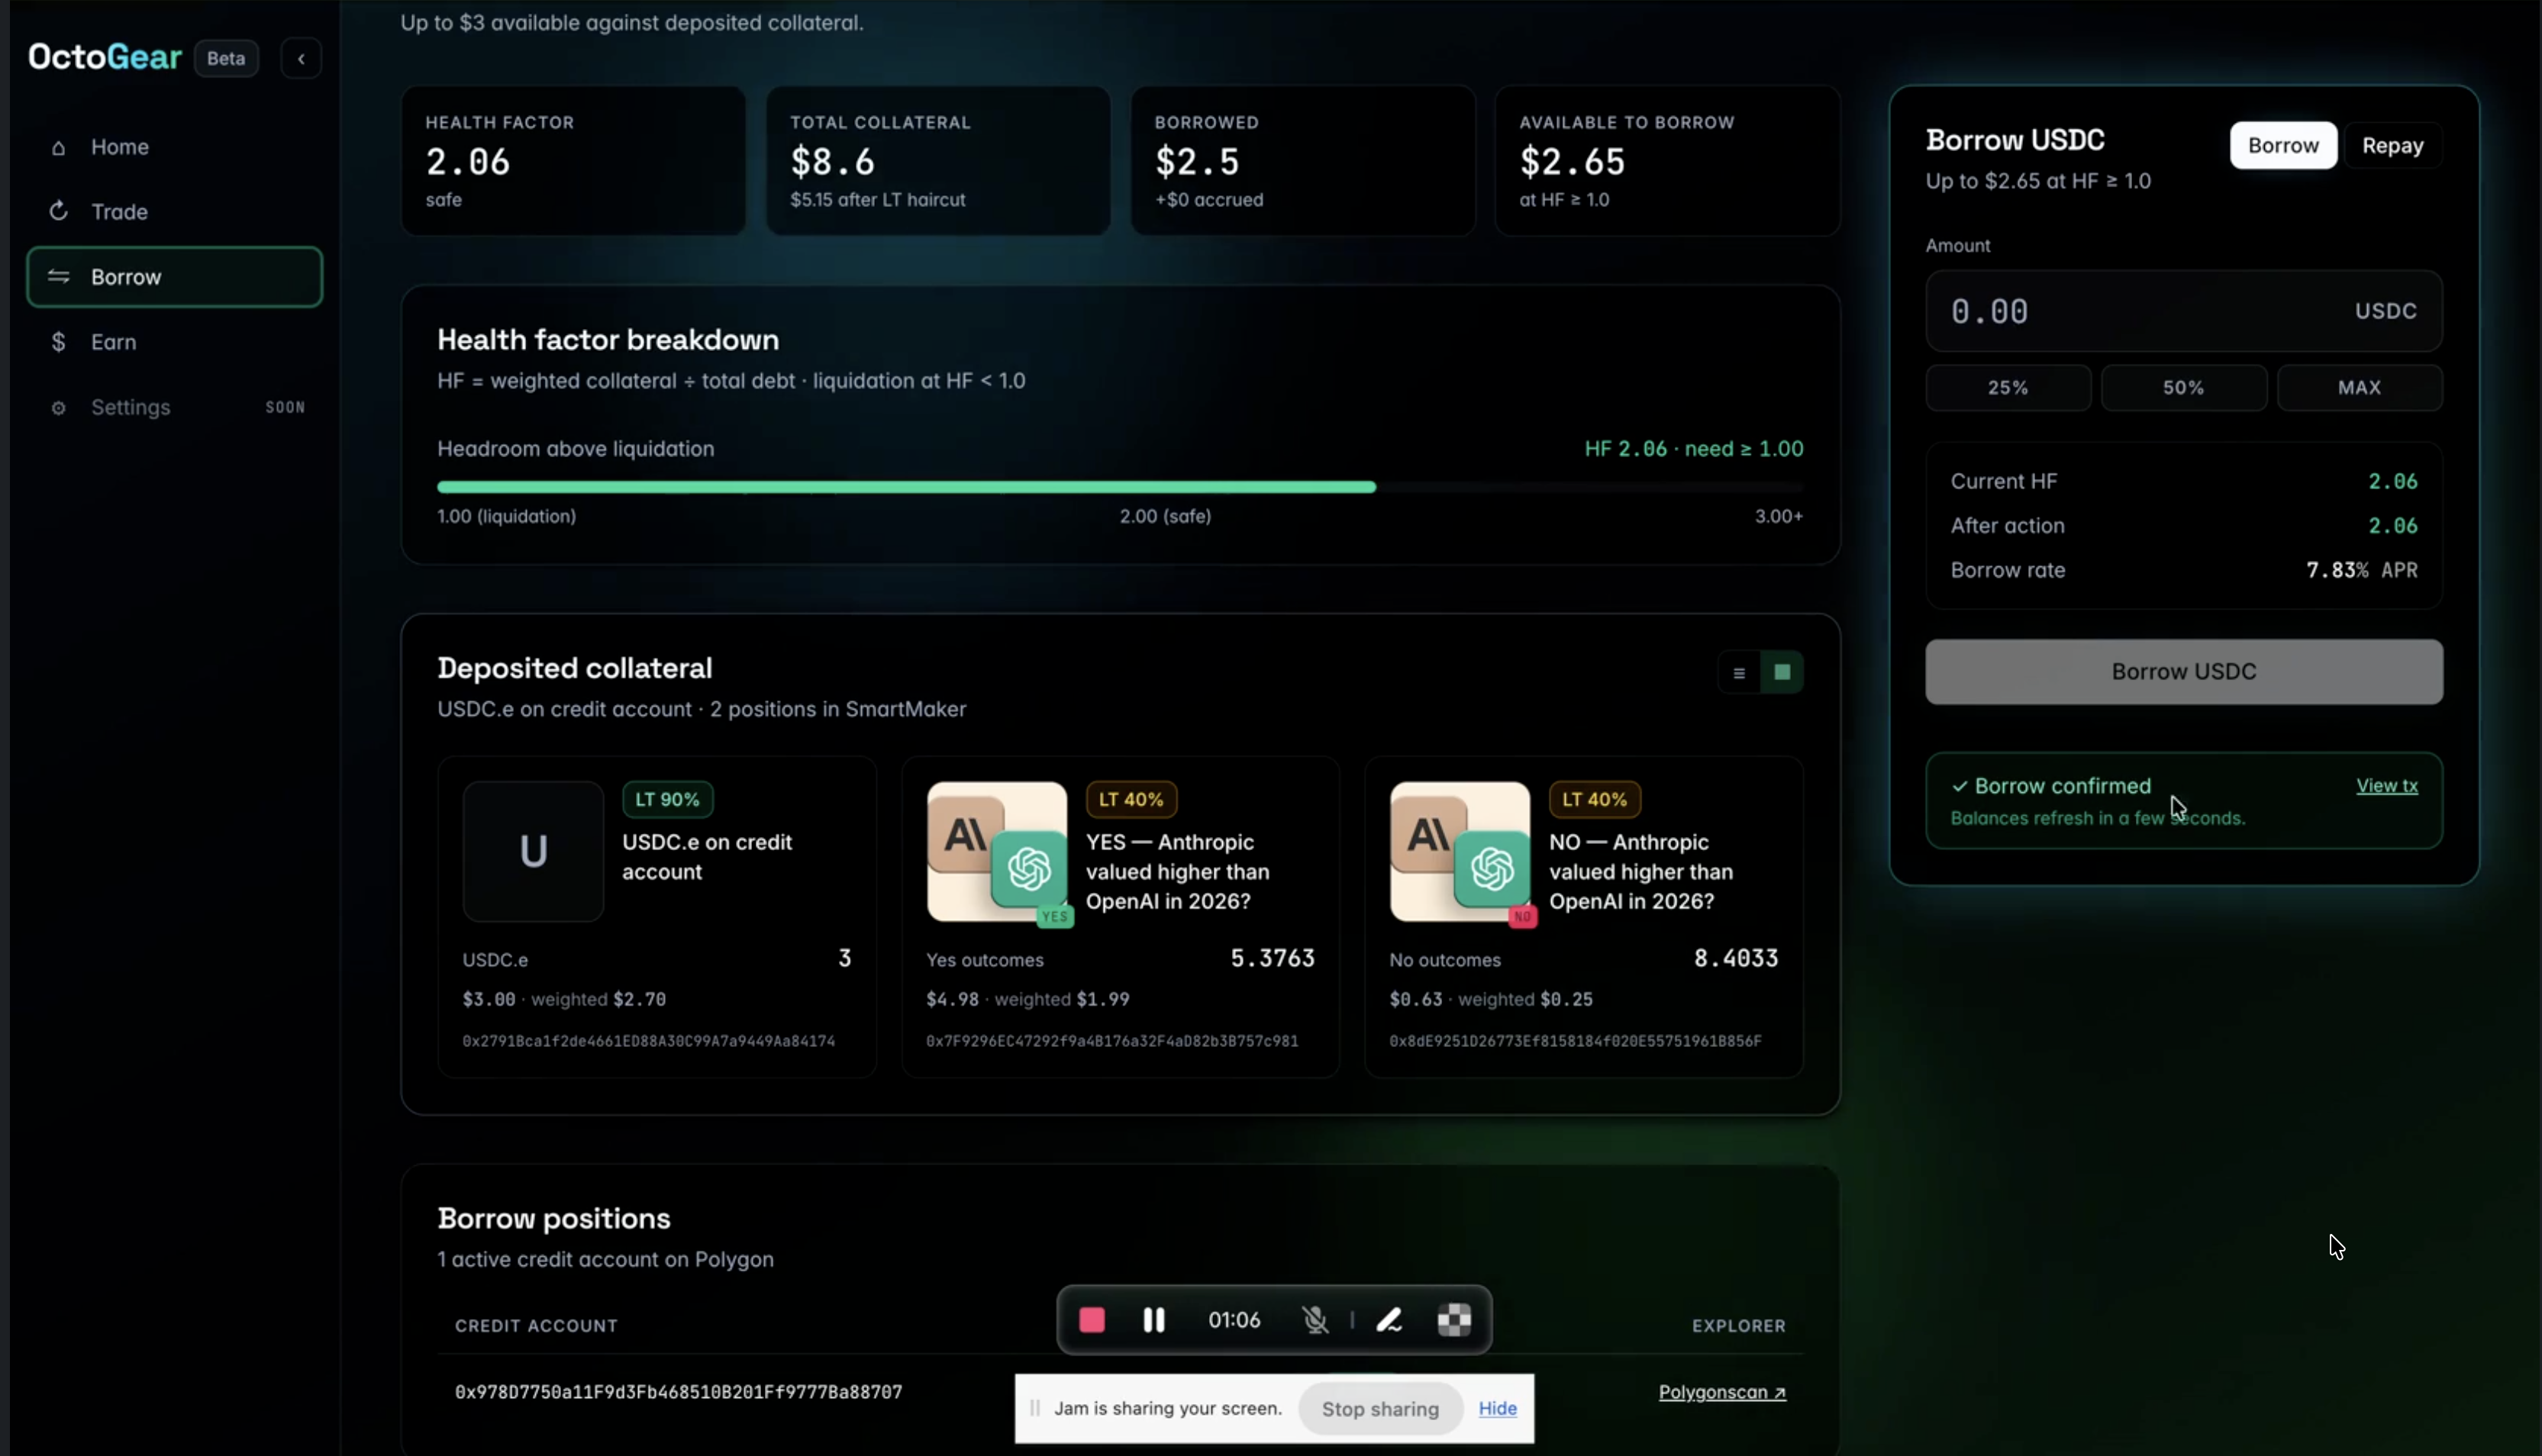2542x1456 pixels.
Task: Click the USDC.e address 0x2791Bca1...
Action: click(648, 1041)
